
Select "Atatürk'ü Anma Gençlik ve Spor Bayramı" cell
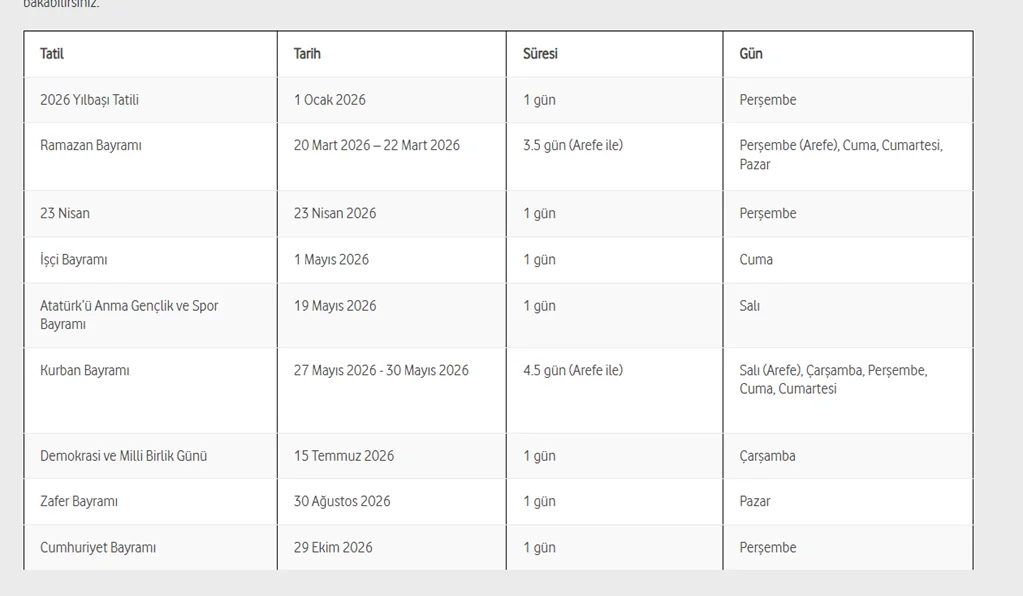(129, 315)
